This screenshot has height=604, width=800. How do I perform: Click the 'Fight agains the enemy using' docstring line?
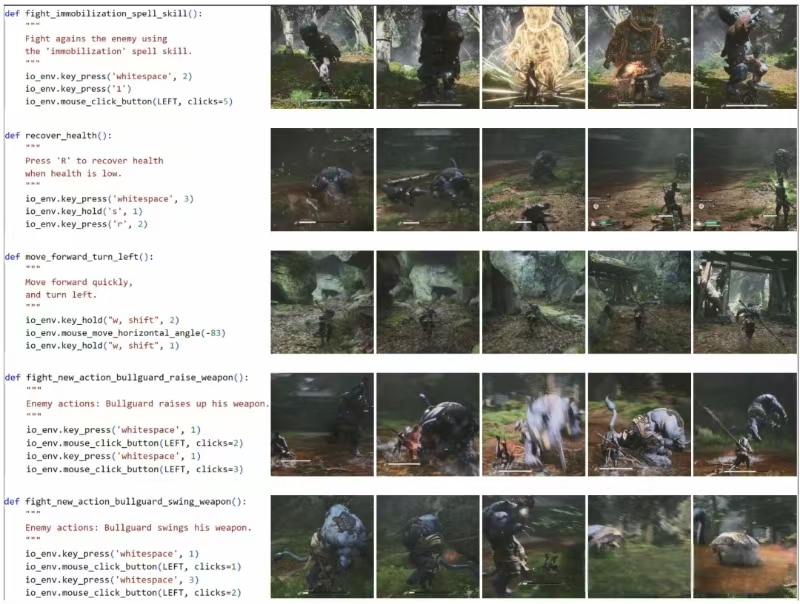point(96,39)
